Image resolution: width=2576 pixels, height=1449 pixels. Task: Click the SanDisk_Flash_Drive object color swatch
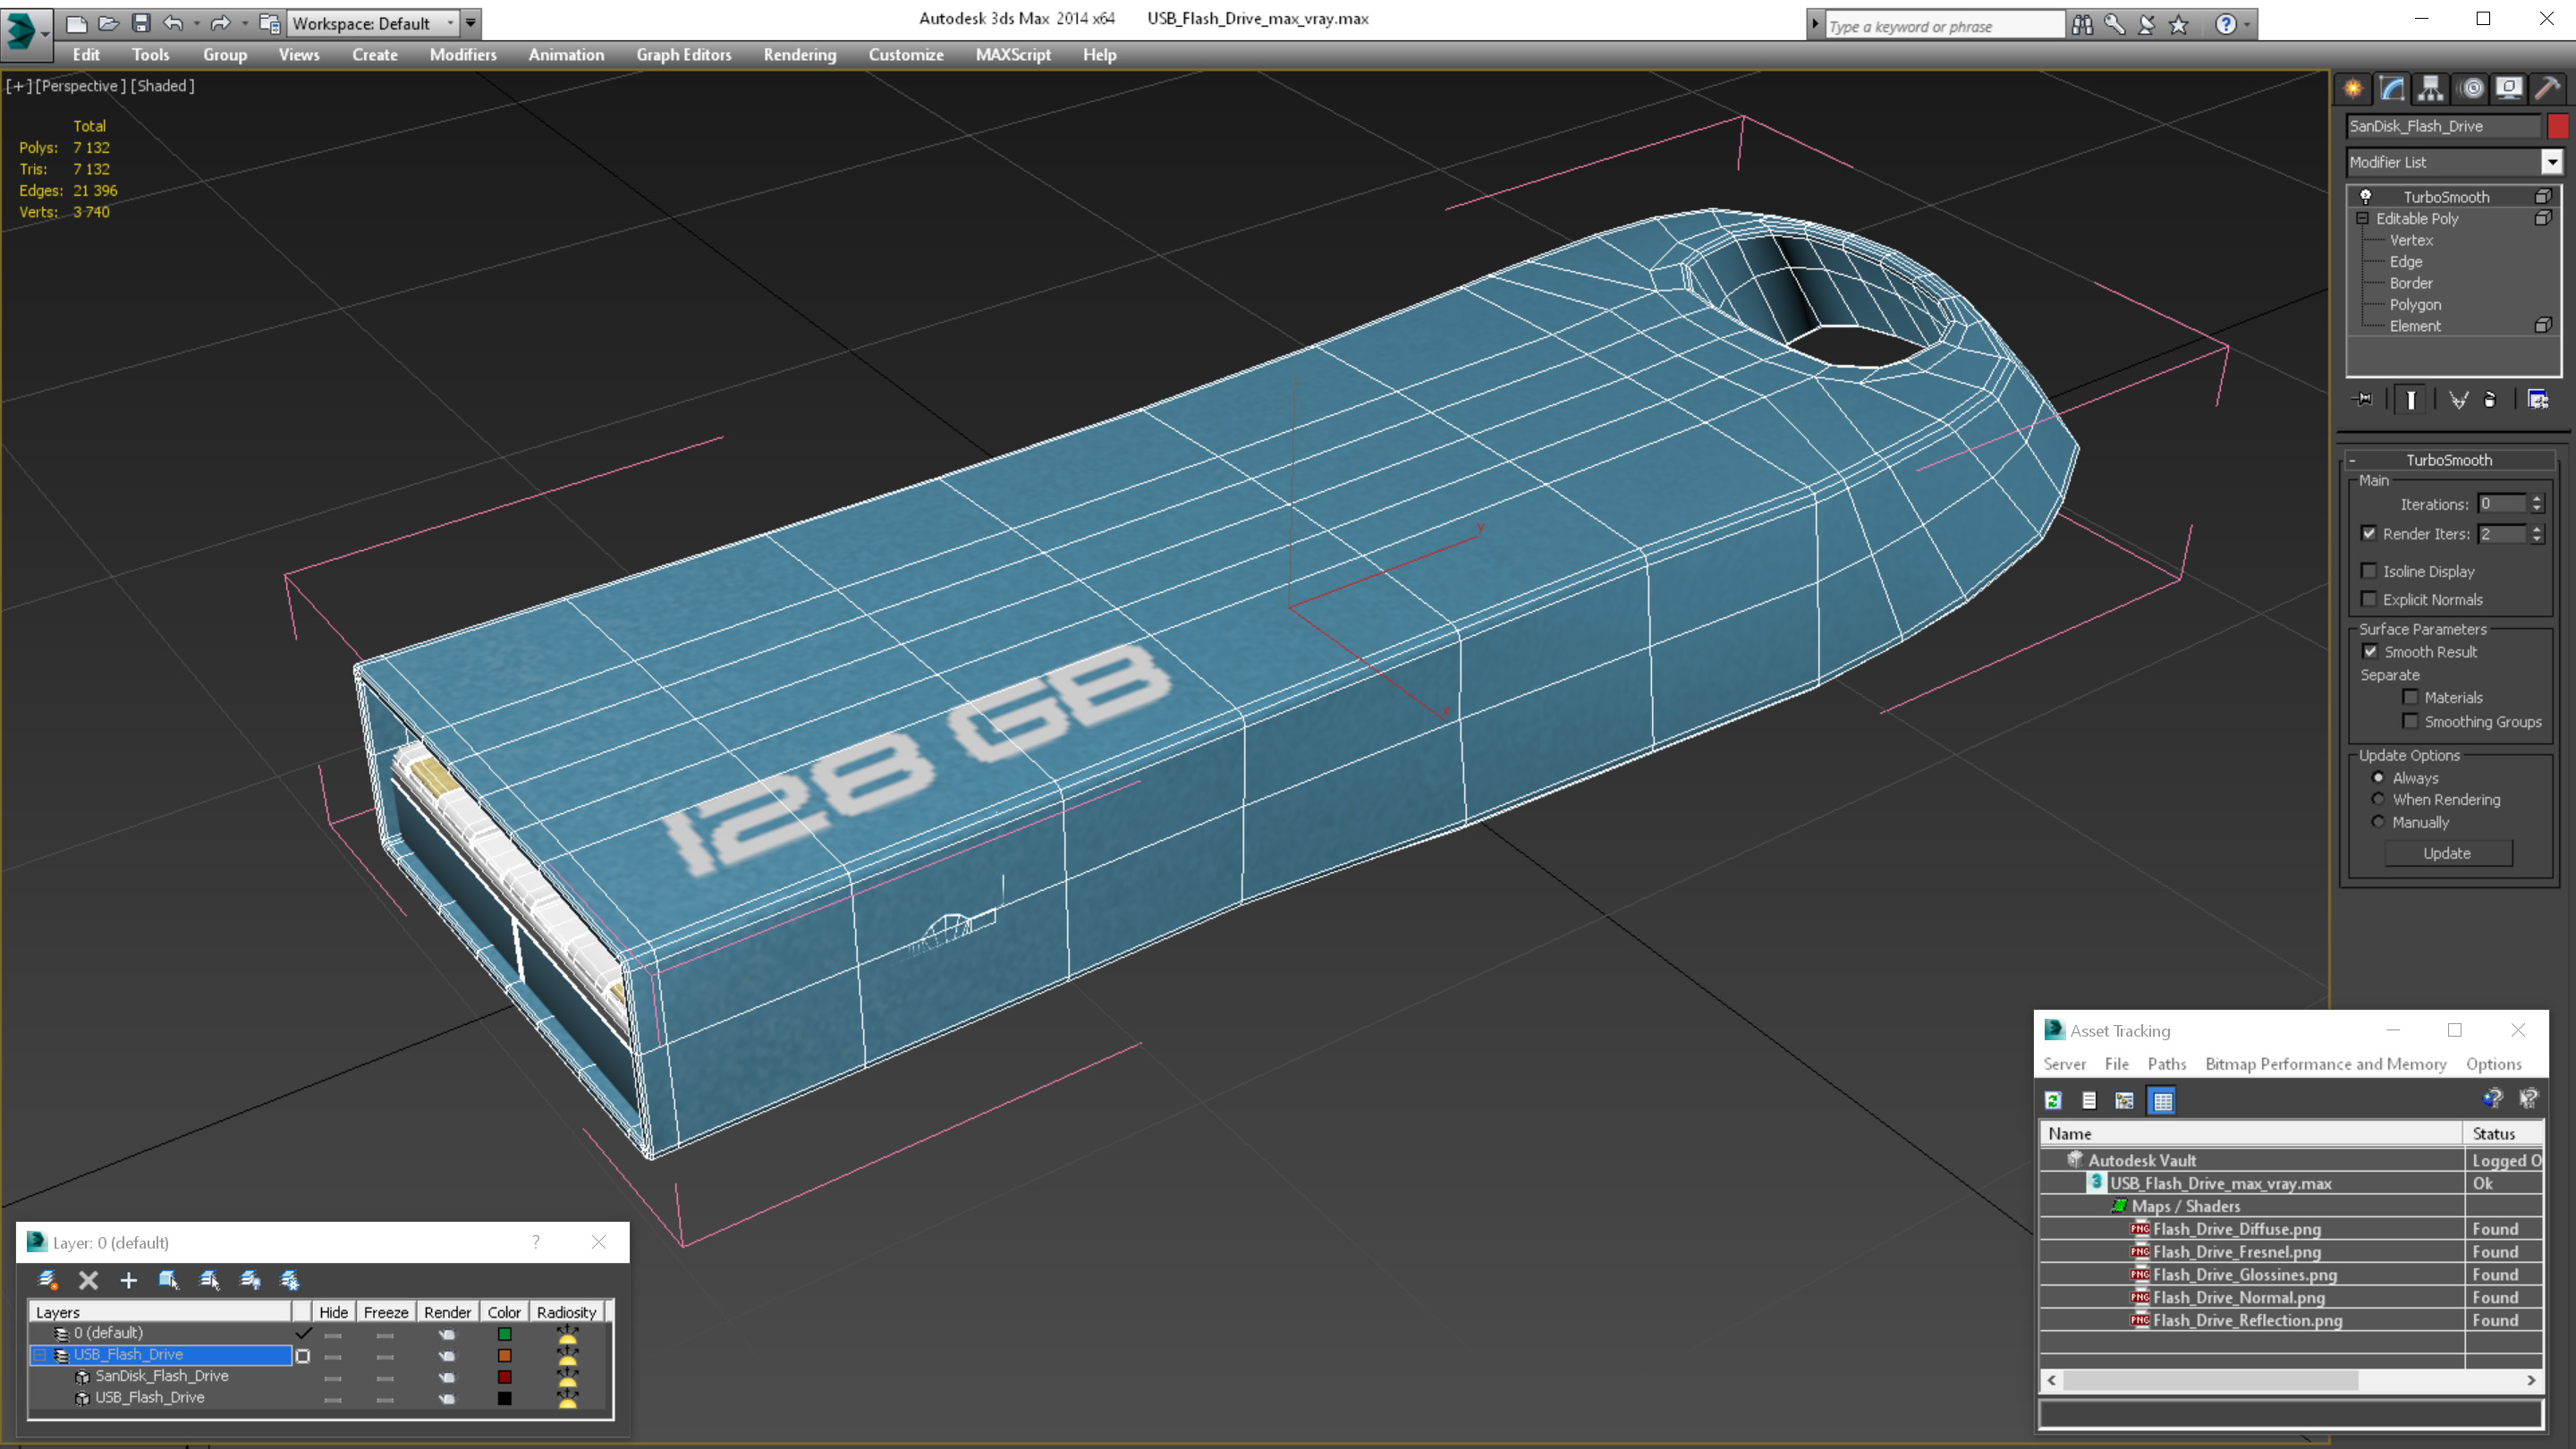[2558, 126]
